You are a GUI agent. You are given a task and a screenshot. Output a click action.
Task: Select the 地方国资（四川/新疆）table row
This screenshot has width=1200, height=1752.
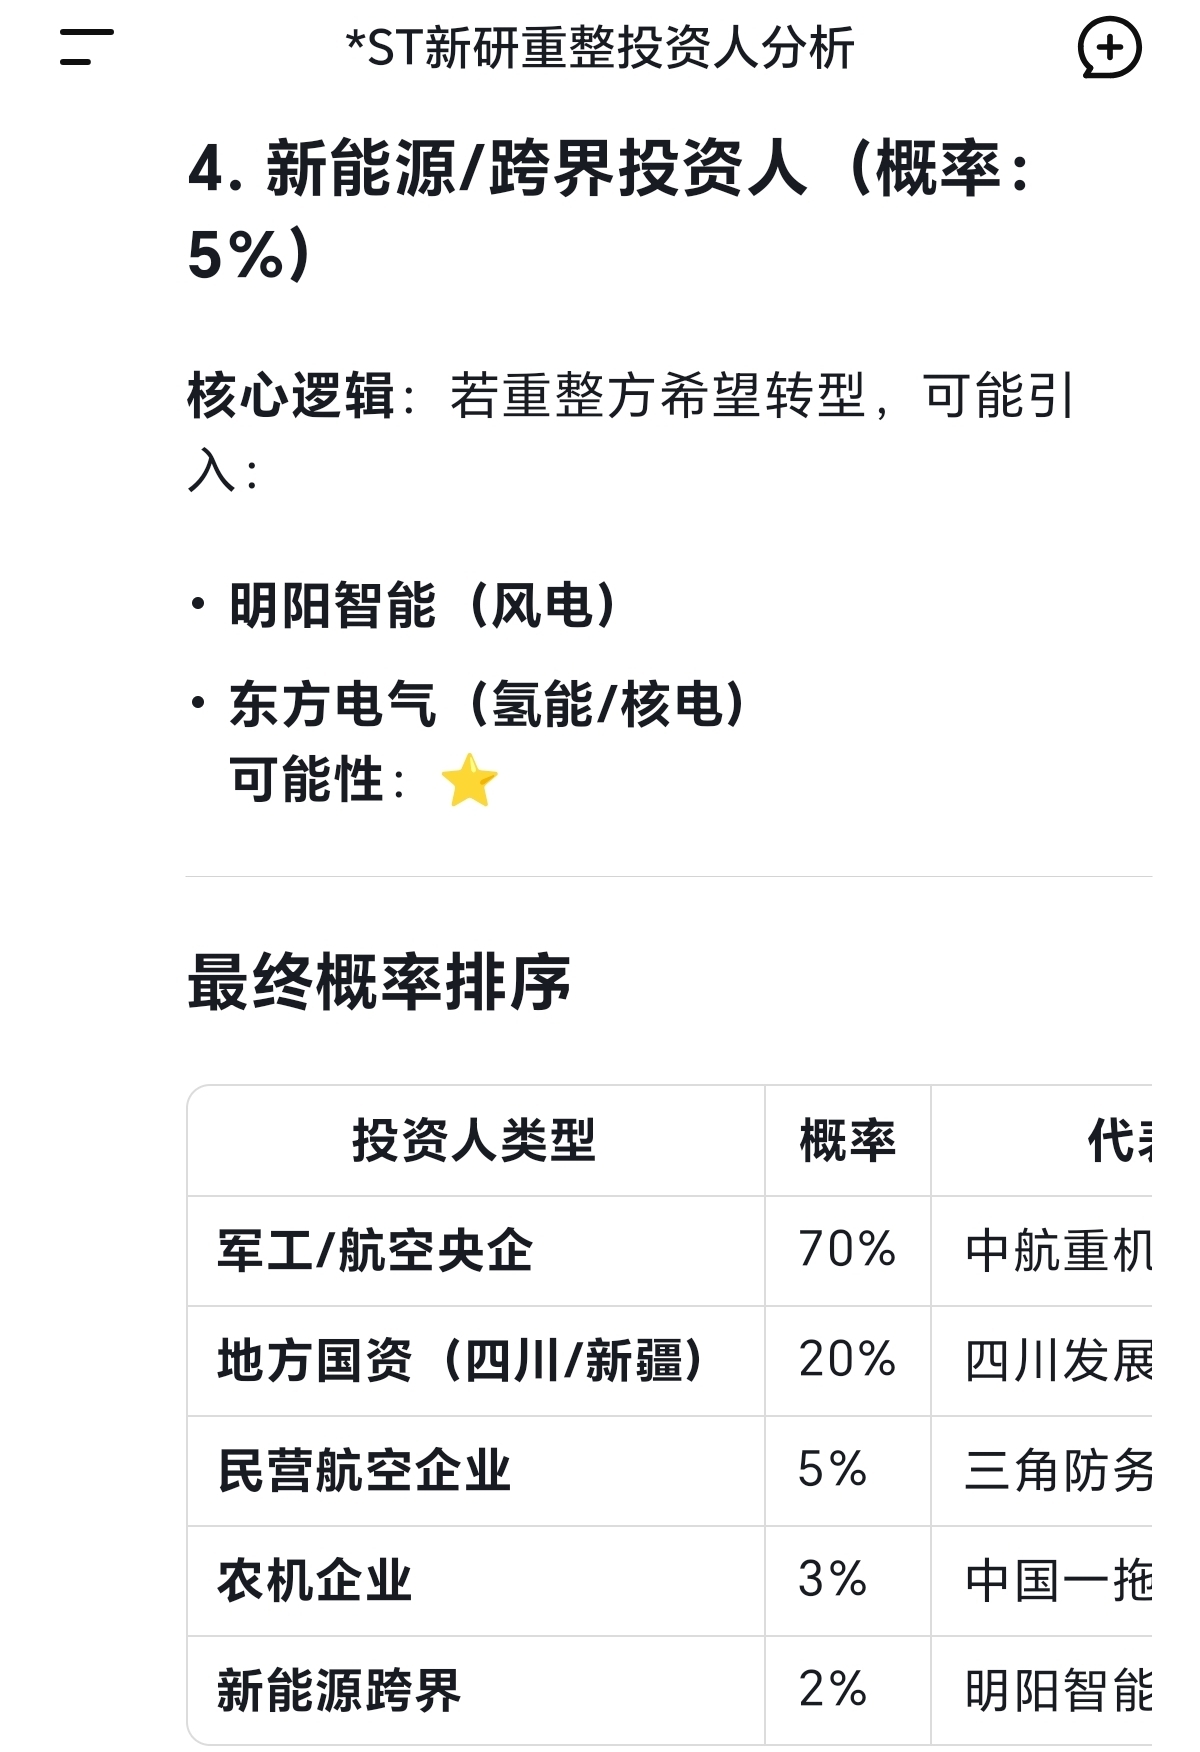pos(669,1361)
